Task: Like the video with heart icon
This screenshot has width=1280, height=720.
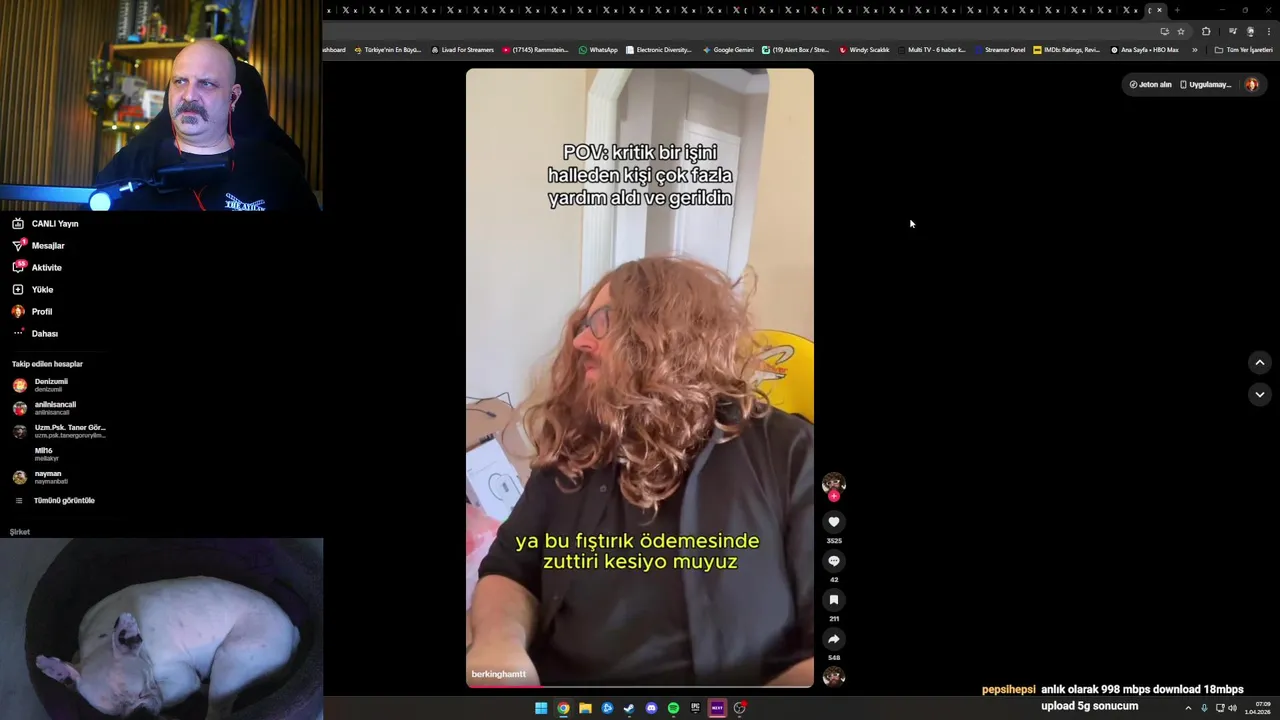Action: 834,522
